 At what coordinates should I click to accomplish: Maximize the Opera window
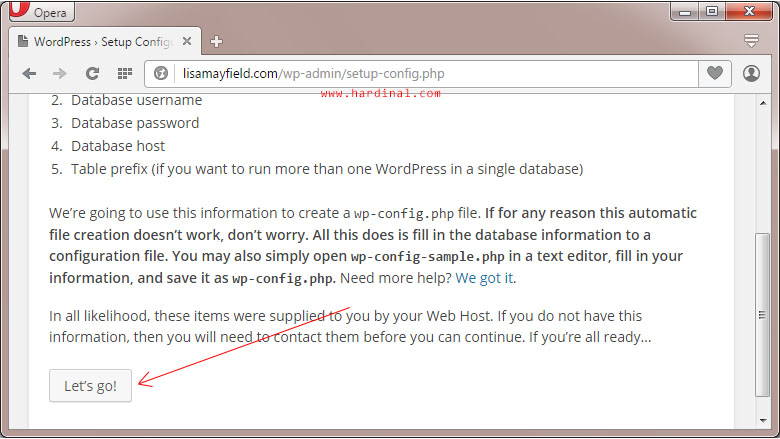pos(712,11)
